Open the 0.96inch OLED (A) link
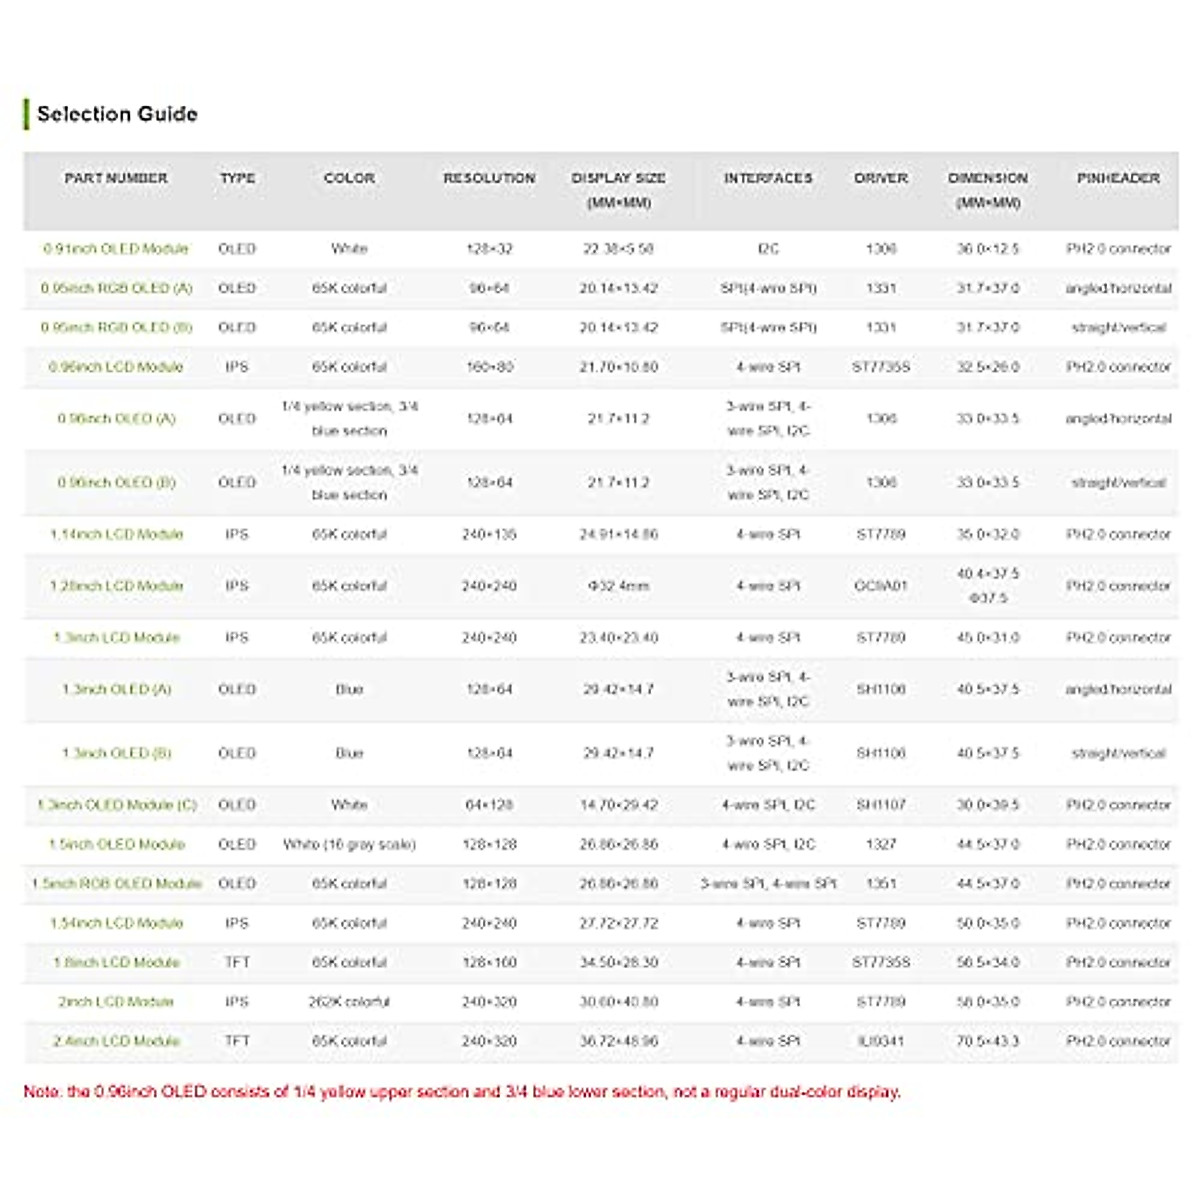1200x1200 pixels. [116, 419]
